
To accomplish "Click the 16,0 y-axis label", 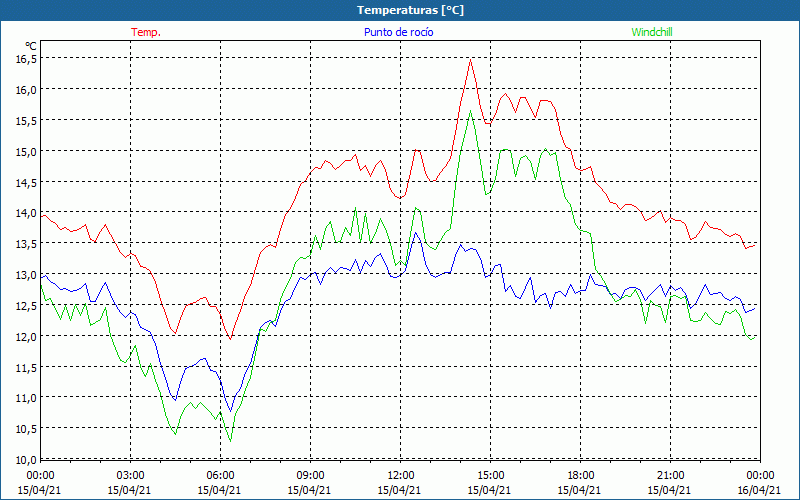I will click(x=27, y=89).
